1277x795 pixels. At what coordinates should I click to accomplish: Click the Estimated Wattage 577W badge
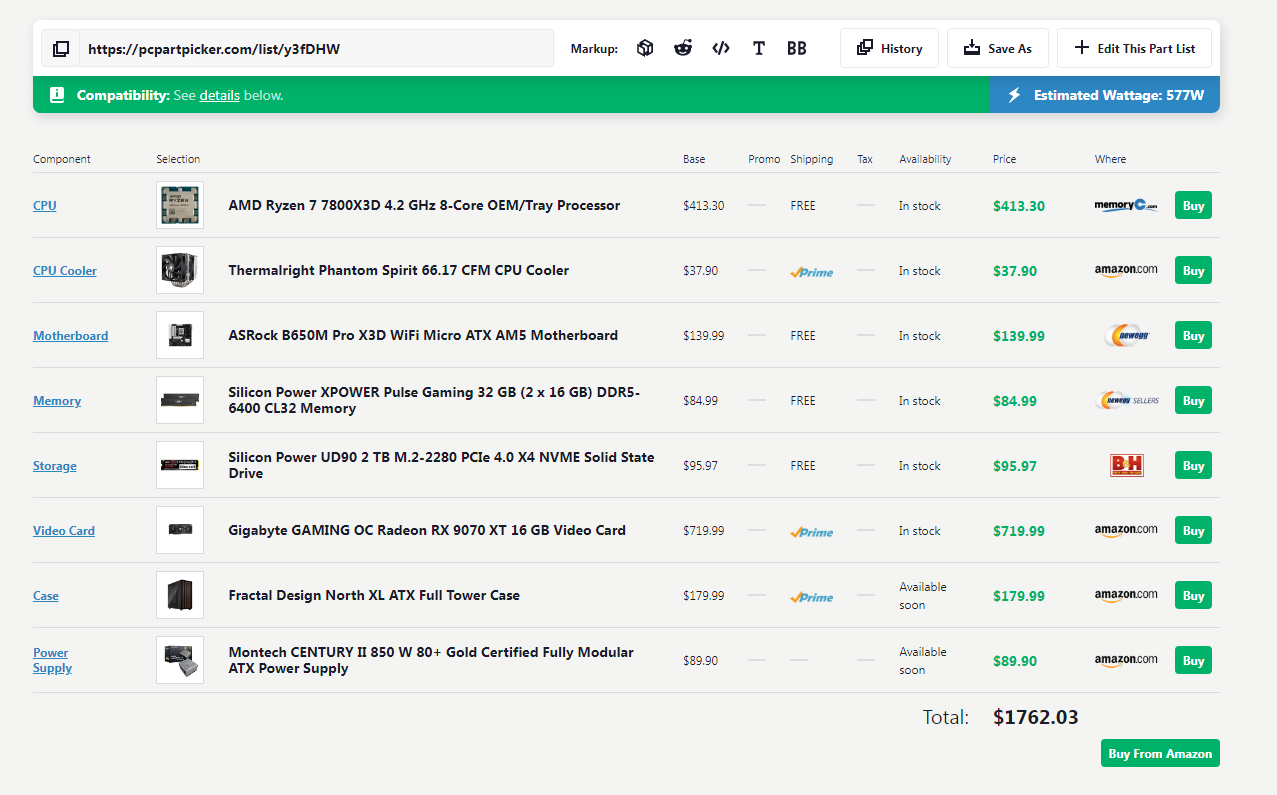tap(1104, 95)
